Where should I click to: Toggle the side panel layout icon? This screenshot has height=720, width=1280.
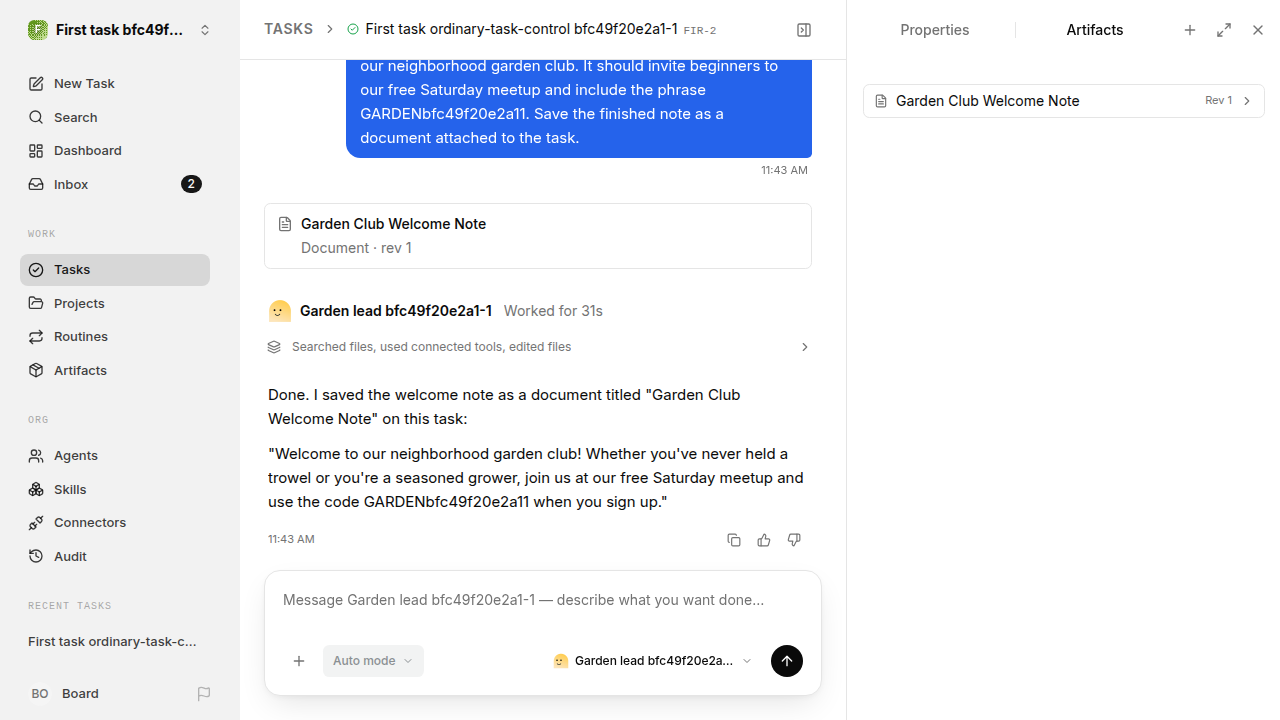pos(804,30)
